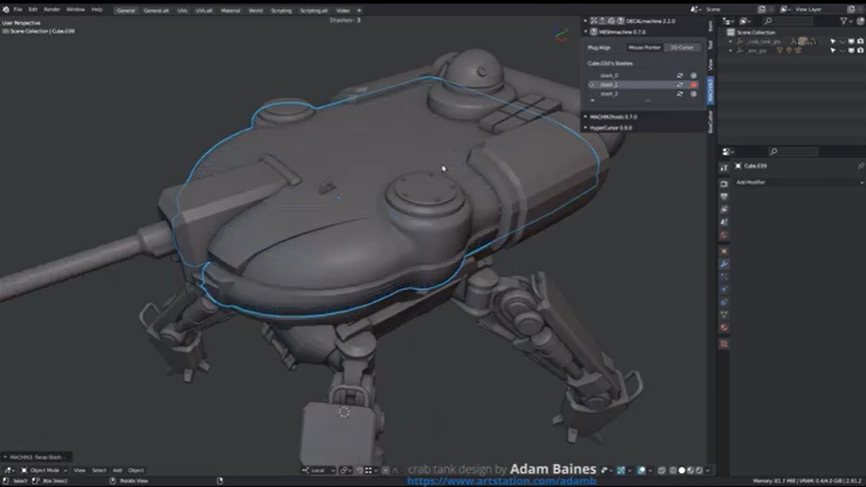Switch to the Video workspace tab
Viewport: 866px width, 487px height.
343,10
